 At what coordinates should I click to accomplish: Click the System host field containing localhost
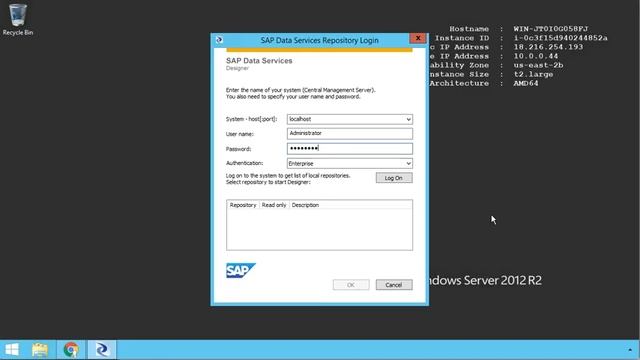349,119
